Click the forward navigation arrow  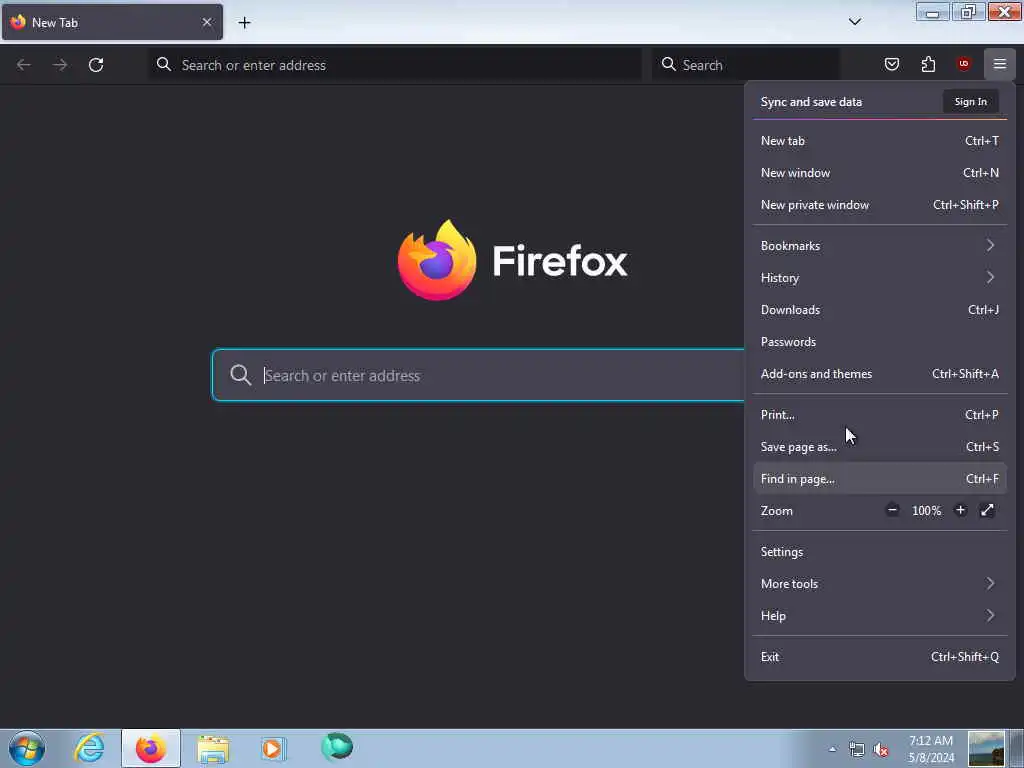click(60, 65)
